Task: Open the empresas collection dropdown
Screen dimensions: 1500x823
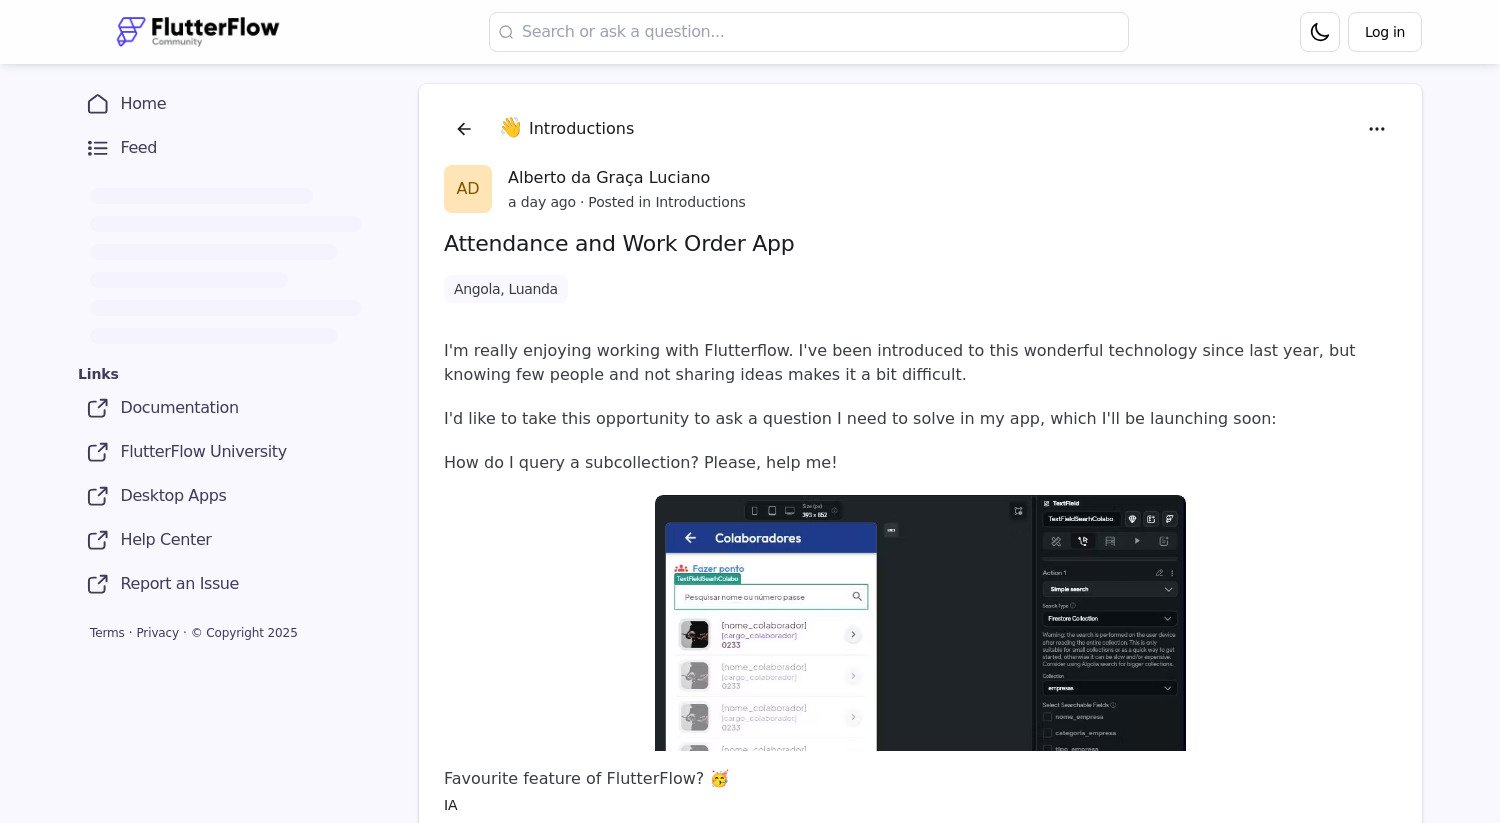Action: pos(1109,688)
